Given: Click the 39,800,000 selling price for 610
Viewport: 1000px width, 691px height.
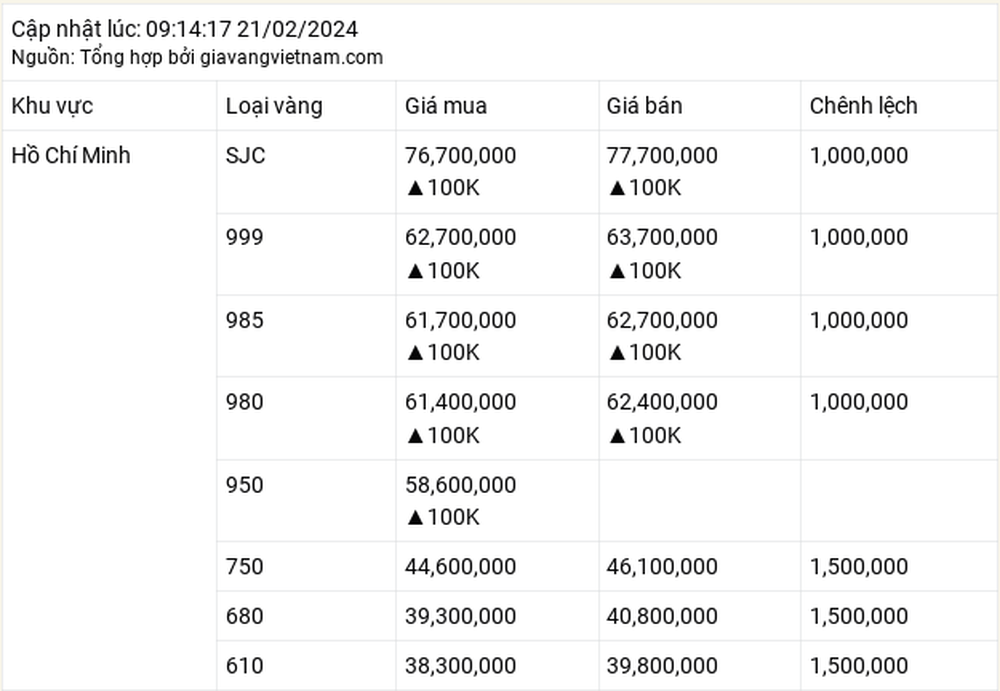Looking at the screenshot, I should point(662,666).
